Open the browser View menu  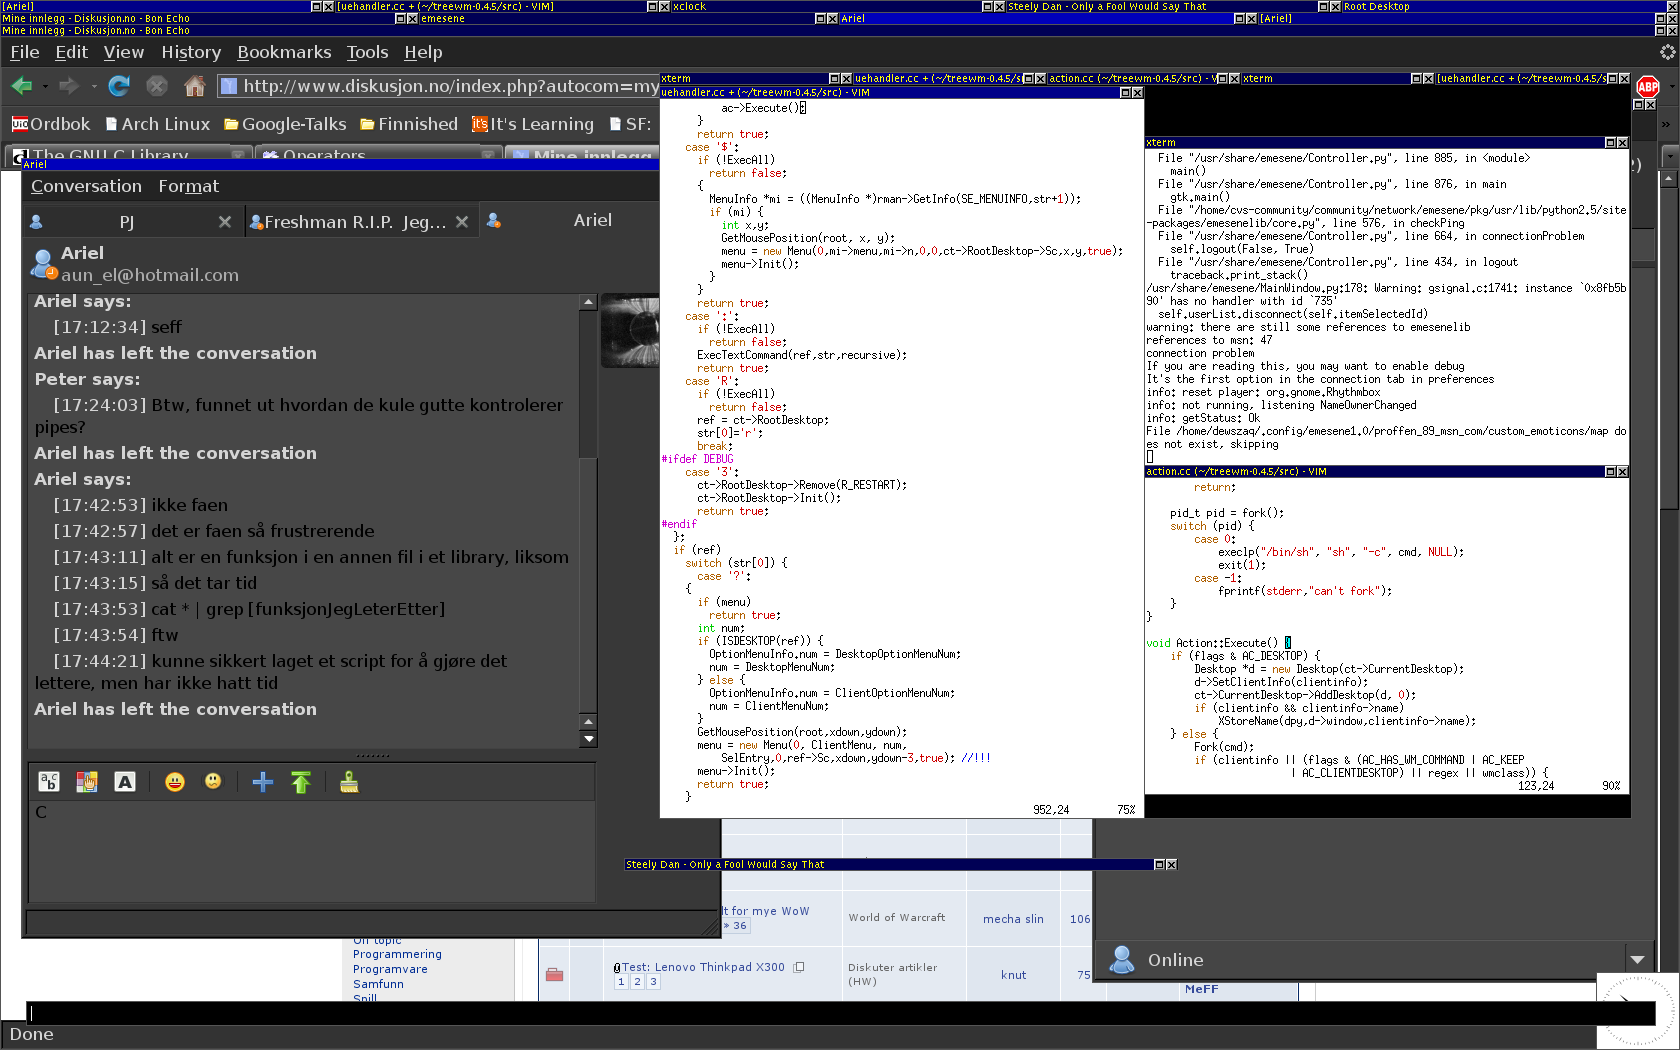pos(124,52)
